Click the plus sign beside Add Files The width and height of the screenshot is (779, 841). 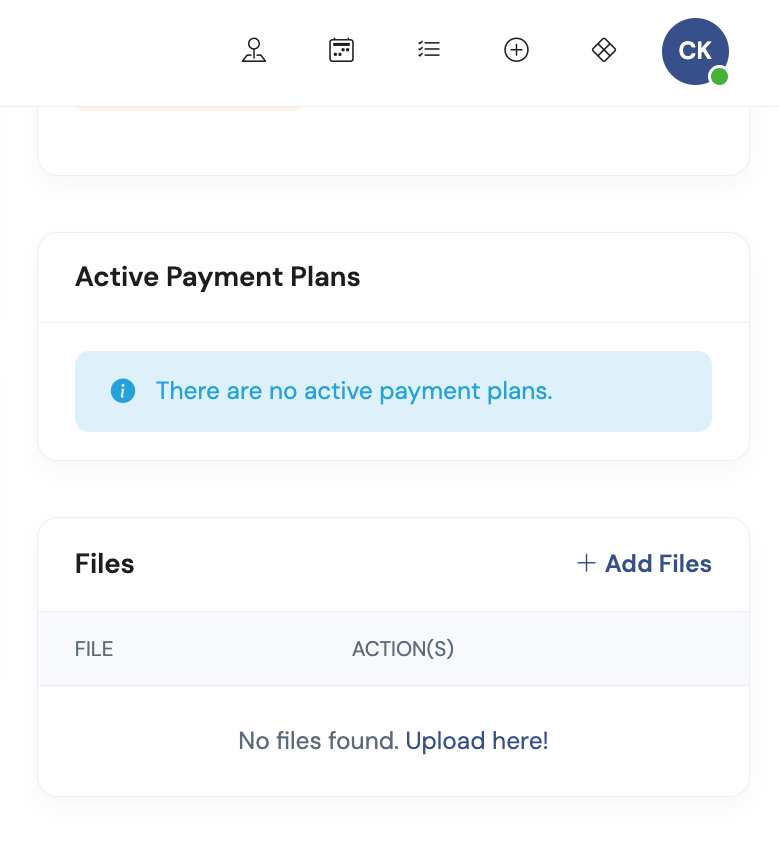(x=586, y=563)
